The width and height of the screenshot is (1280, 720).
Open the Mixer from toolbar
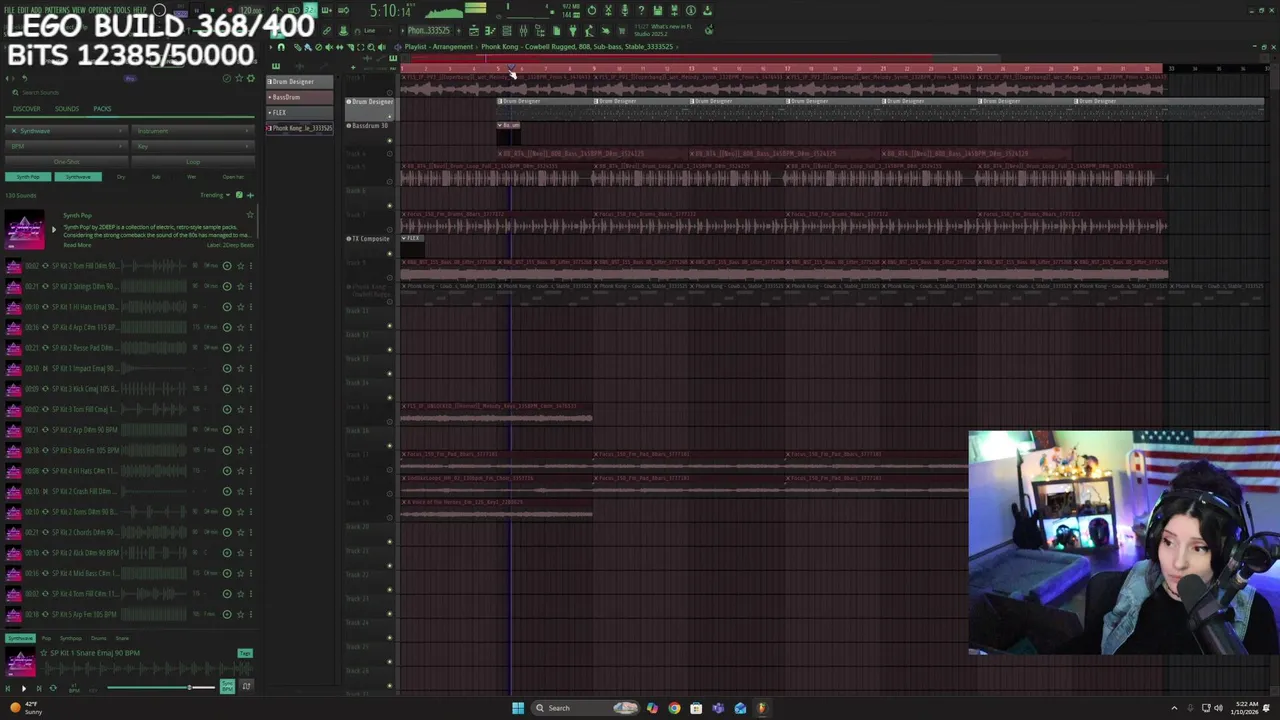pos(523,31)
